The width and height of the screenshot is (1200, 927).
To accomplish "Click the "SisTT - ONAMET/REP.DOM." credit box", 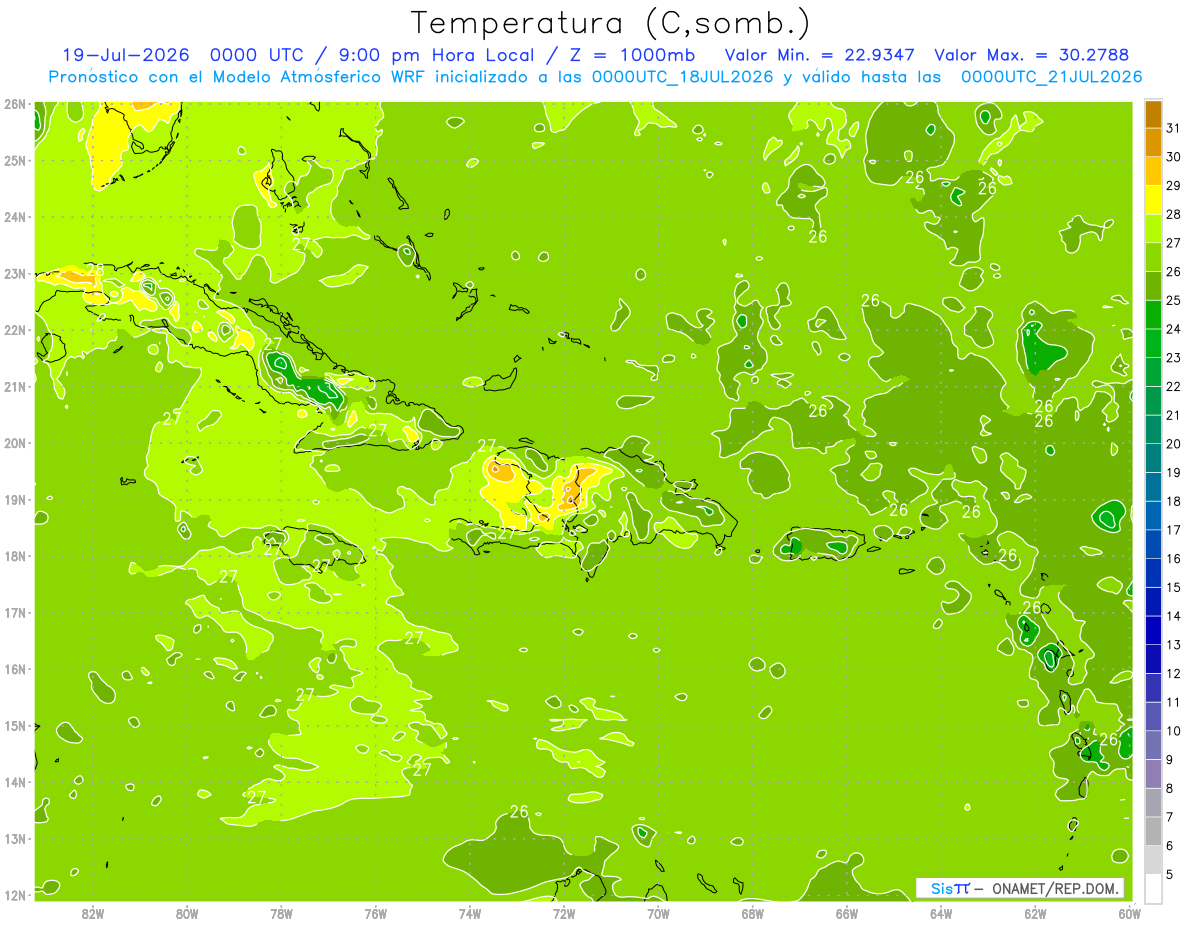I will (x=1020, y=888).
